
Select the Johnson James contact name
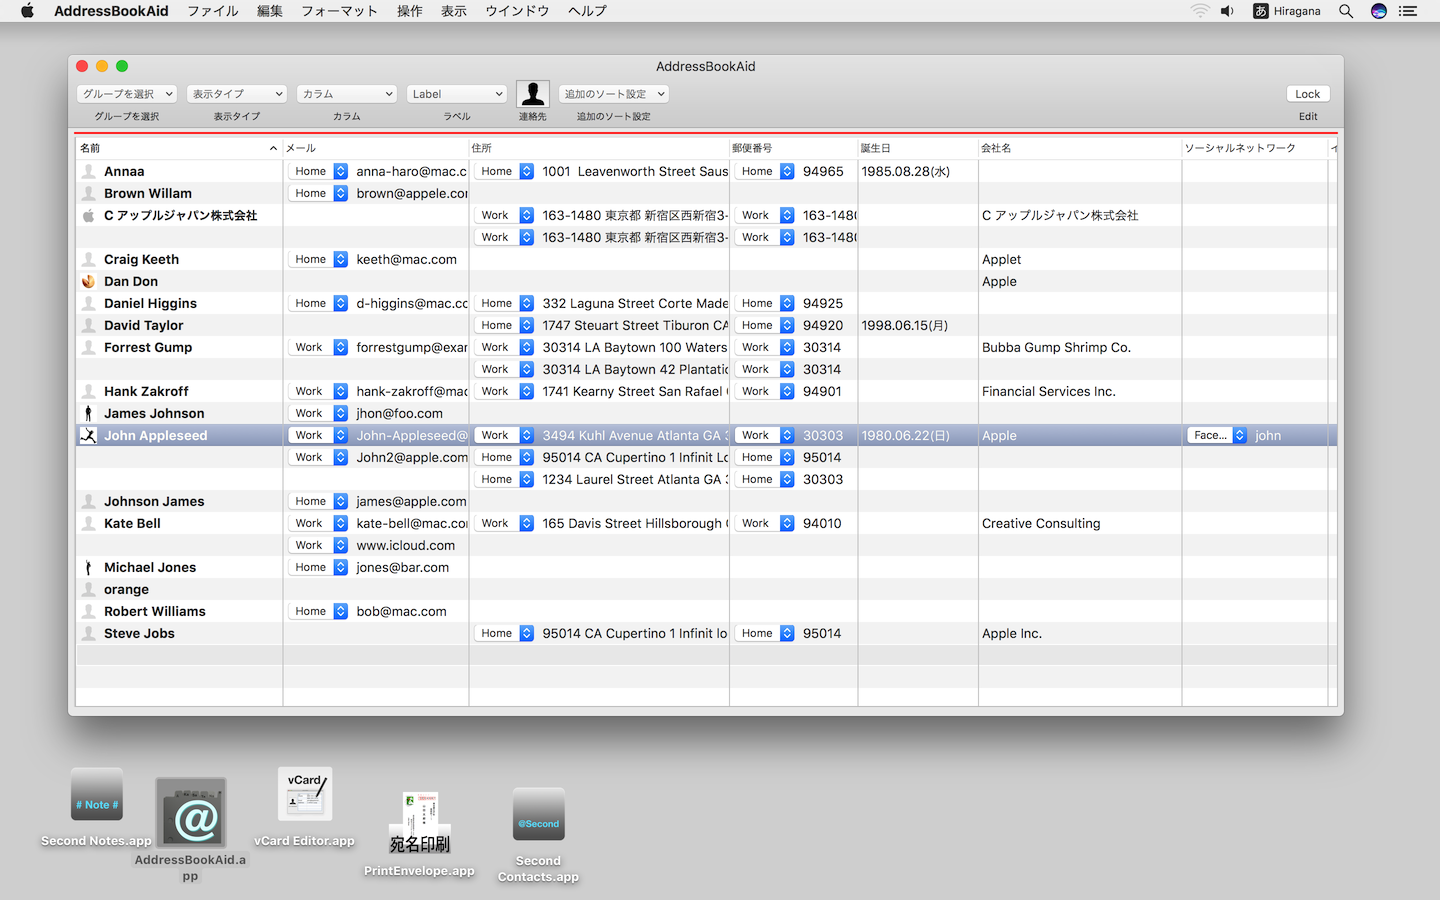pos(154,502)
